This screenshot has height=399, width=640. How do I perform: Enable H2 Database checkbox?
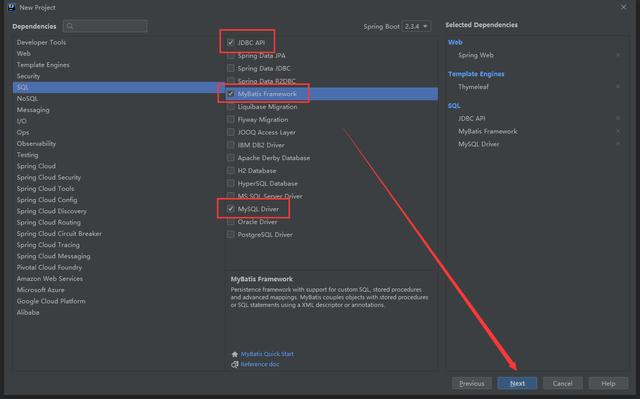(x=231, y=171)
